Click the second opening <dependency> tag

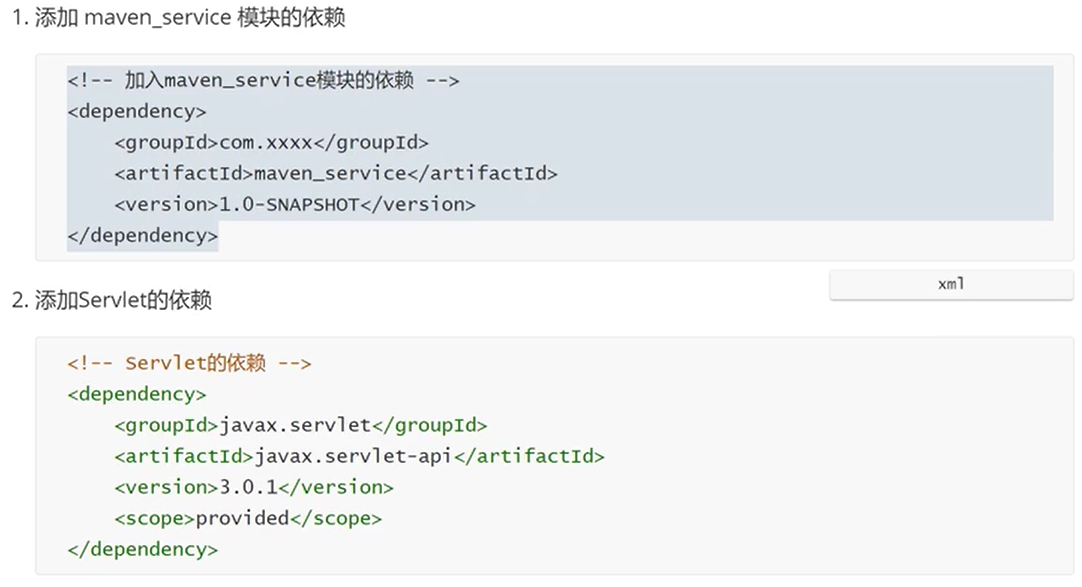137,395
